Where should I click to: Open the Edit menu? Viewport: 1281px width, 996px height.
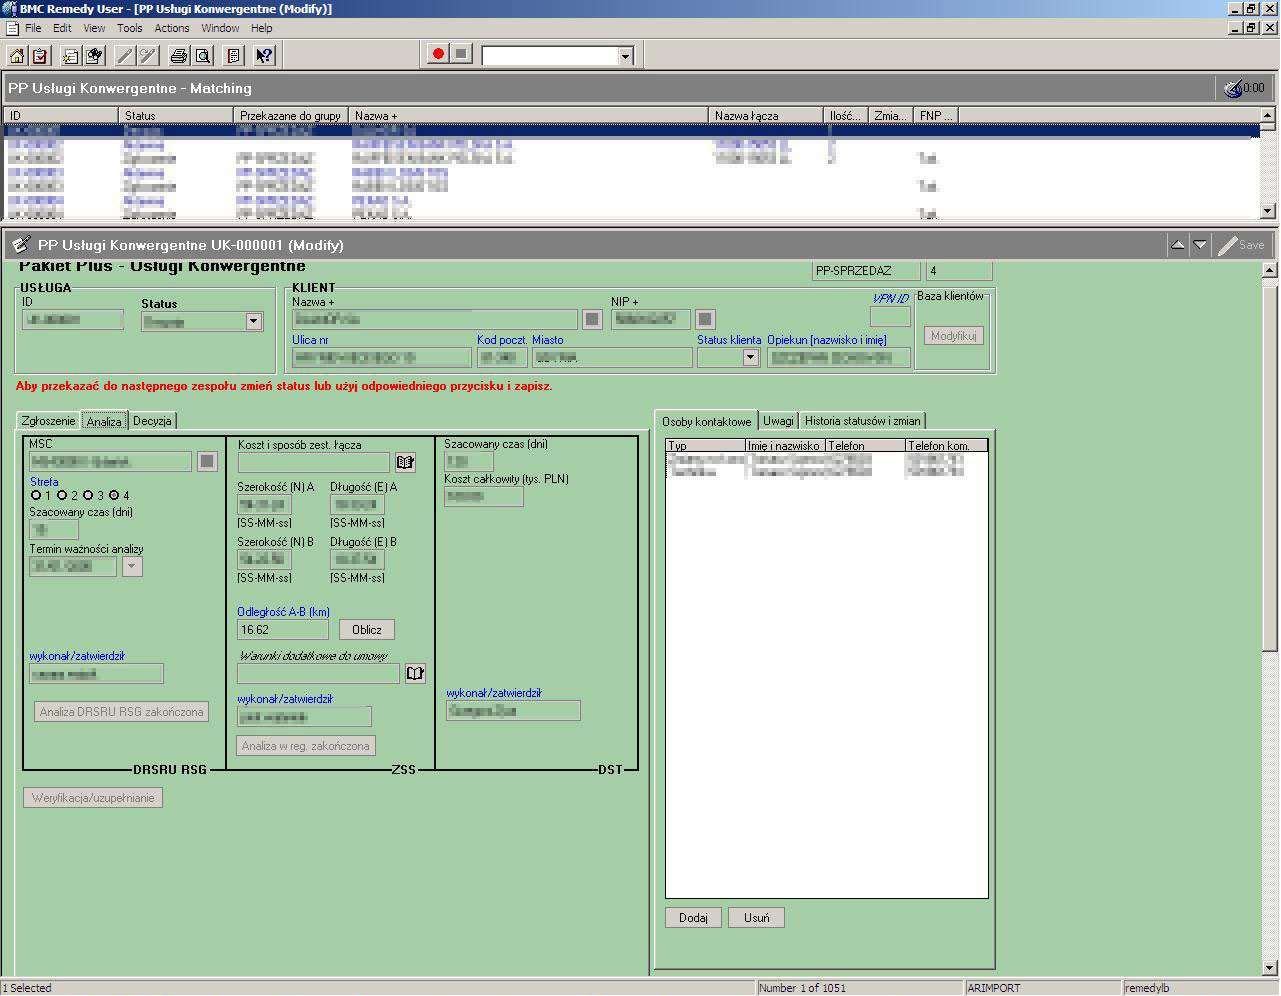tap(62, 28)
